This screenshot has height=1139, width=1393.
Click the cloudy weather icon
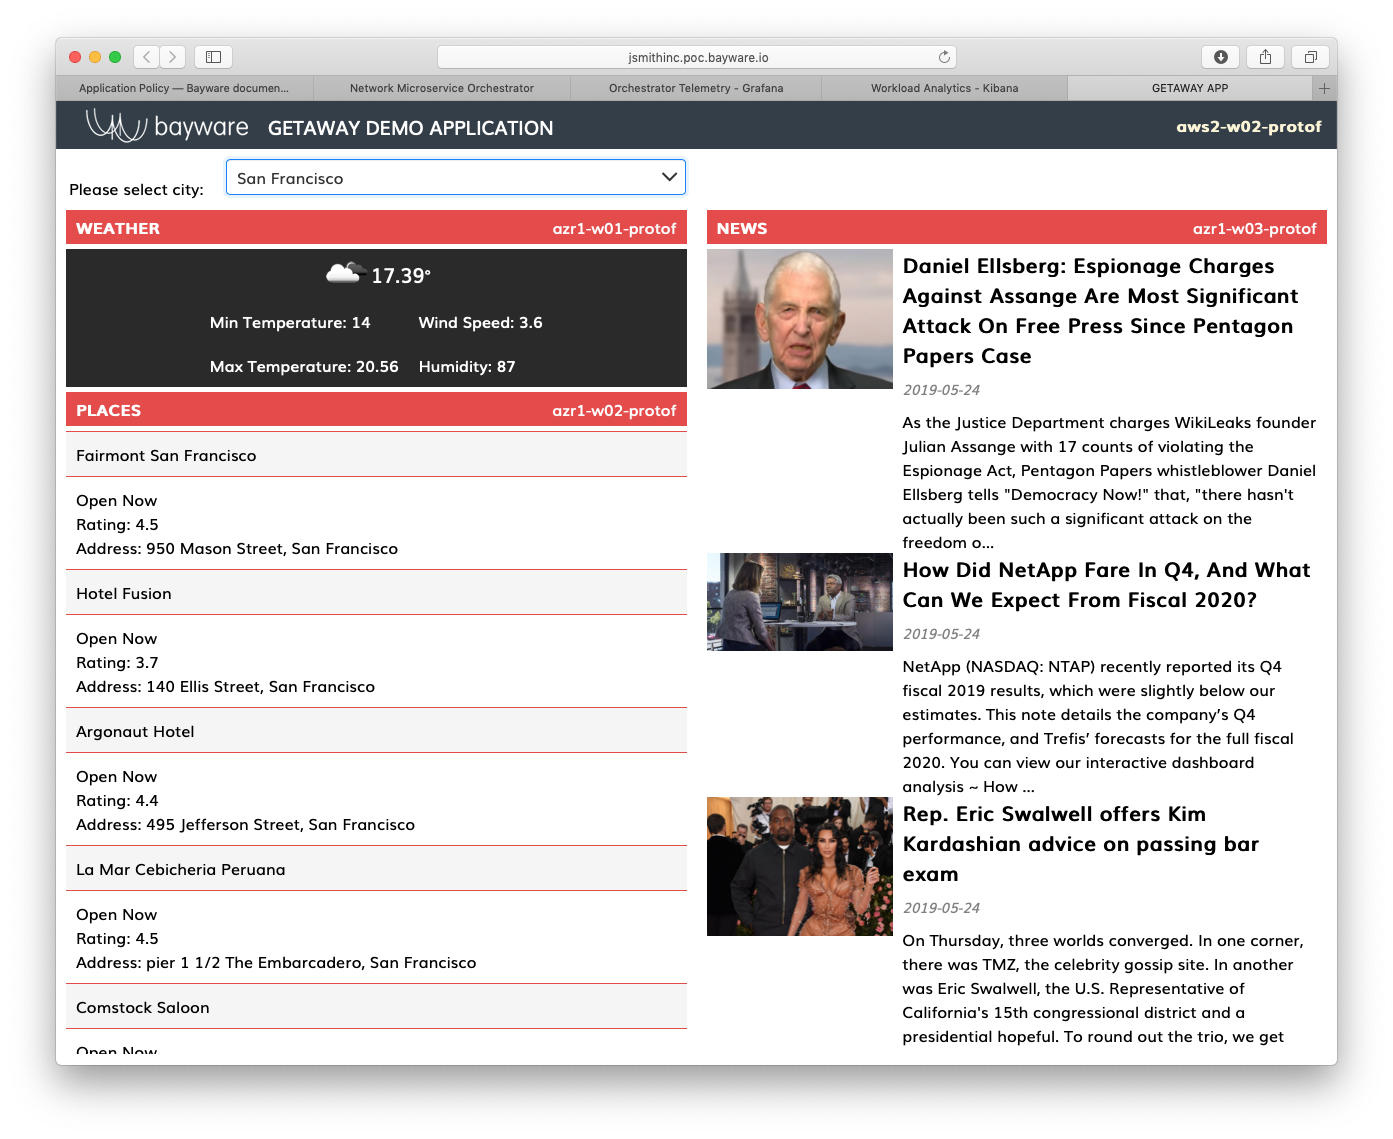point(344,273)
